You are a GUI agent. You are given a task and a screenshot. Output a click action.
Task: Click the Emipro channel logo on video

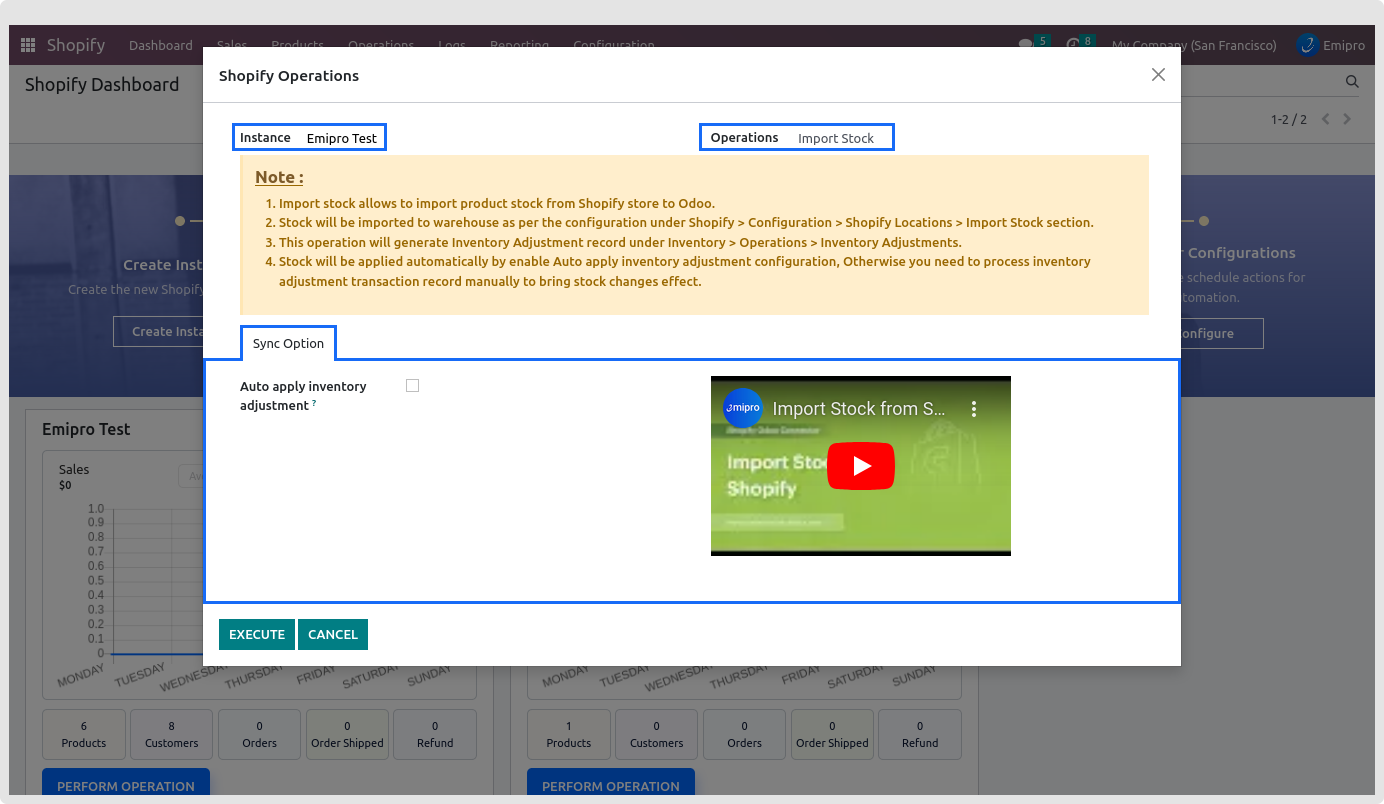click(743, 408)
